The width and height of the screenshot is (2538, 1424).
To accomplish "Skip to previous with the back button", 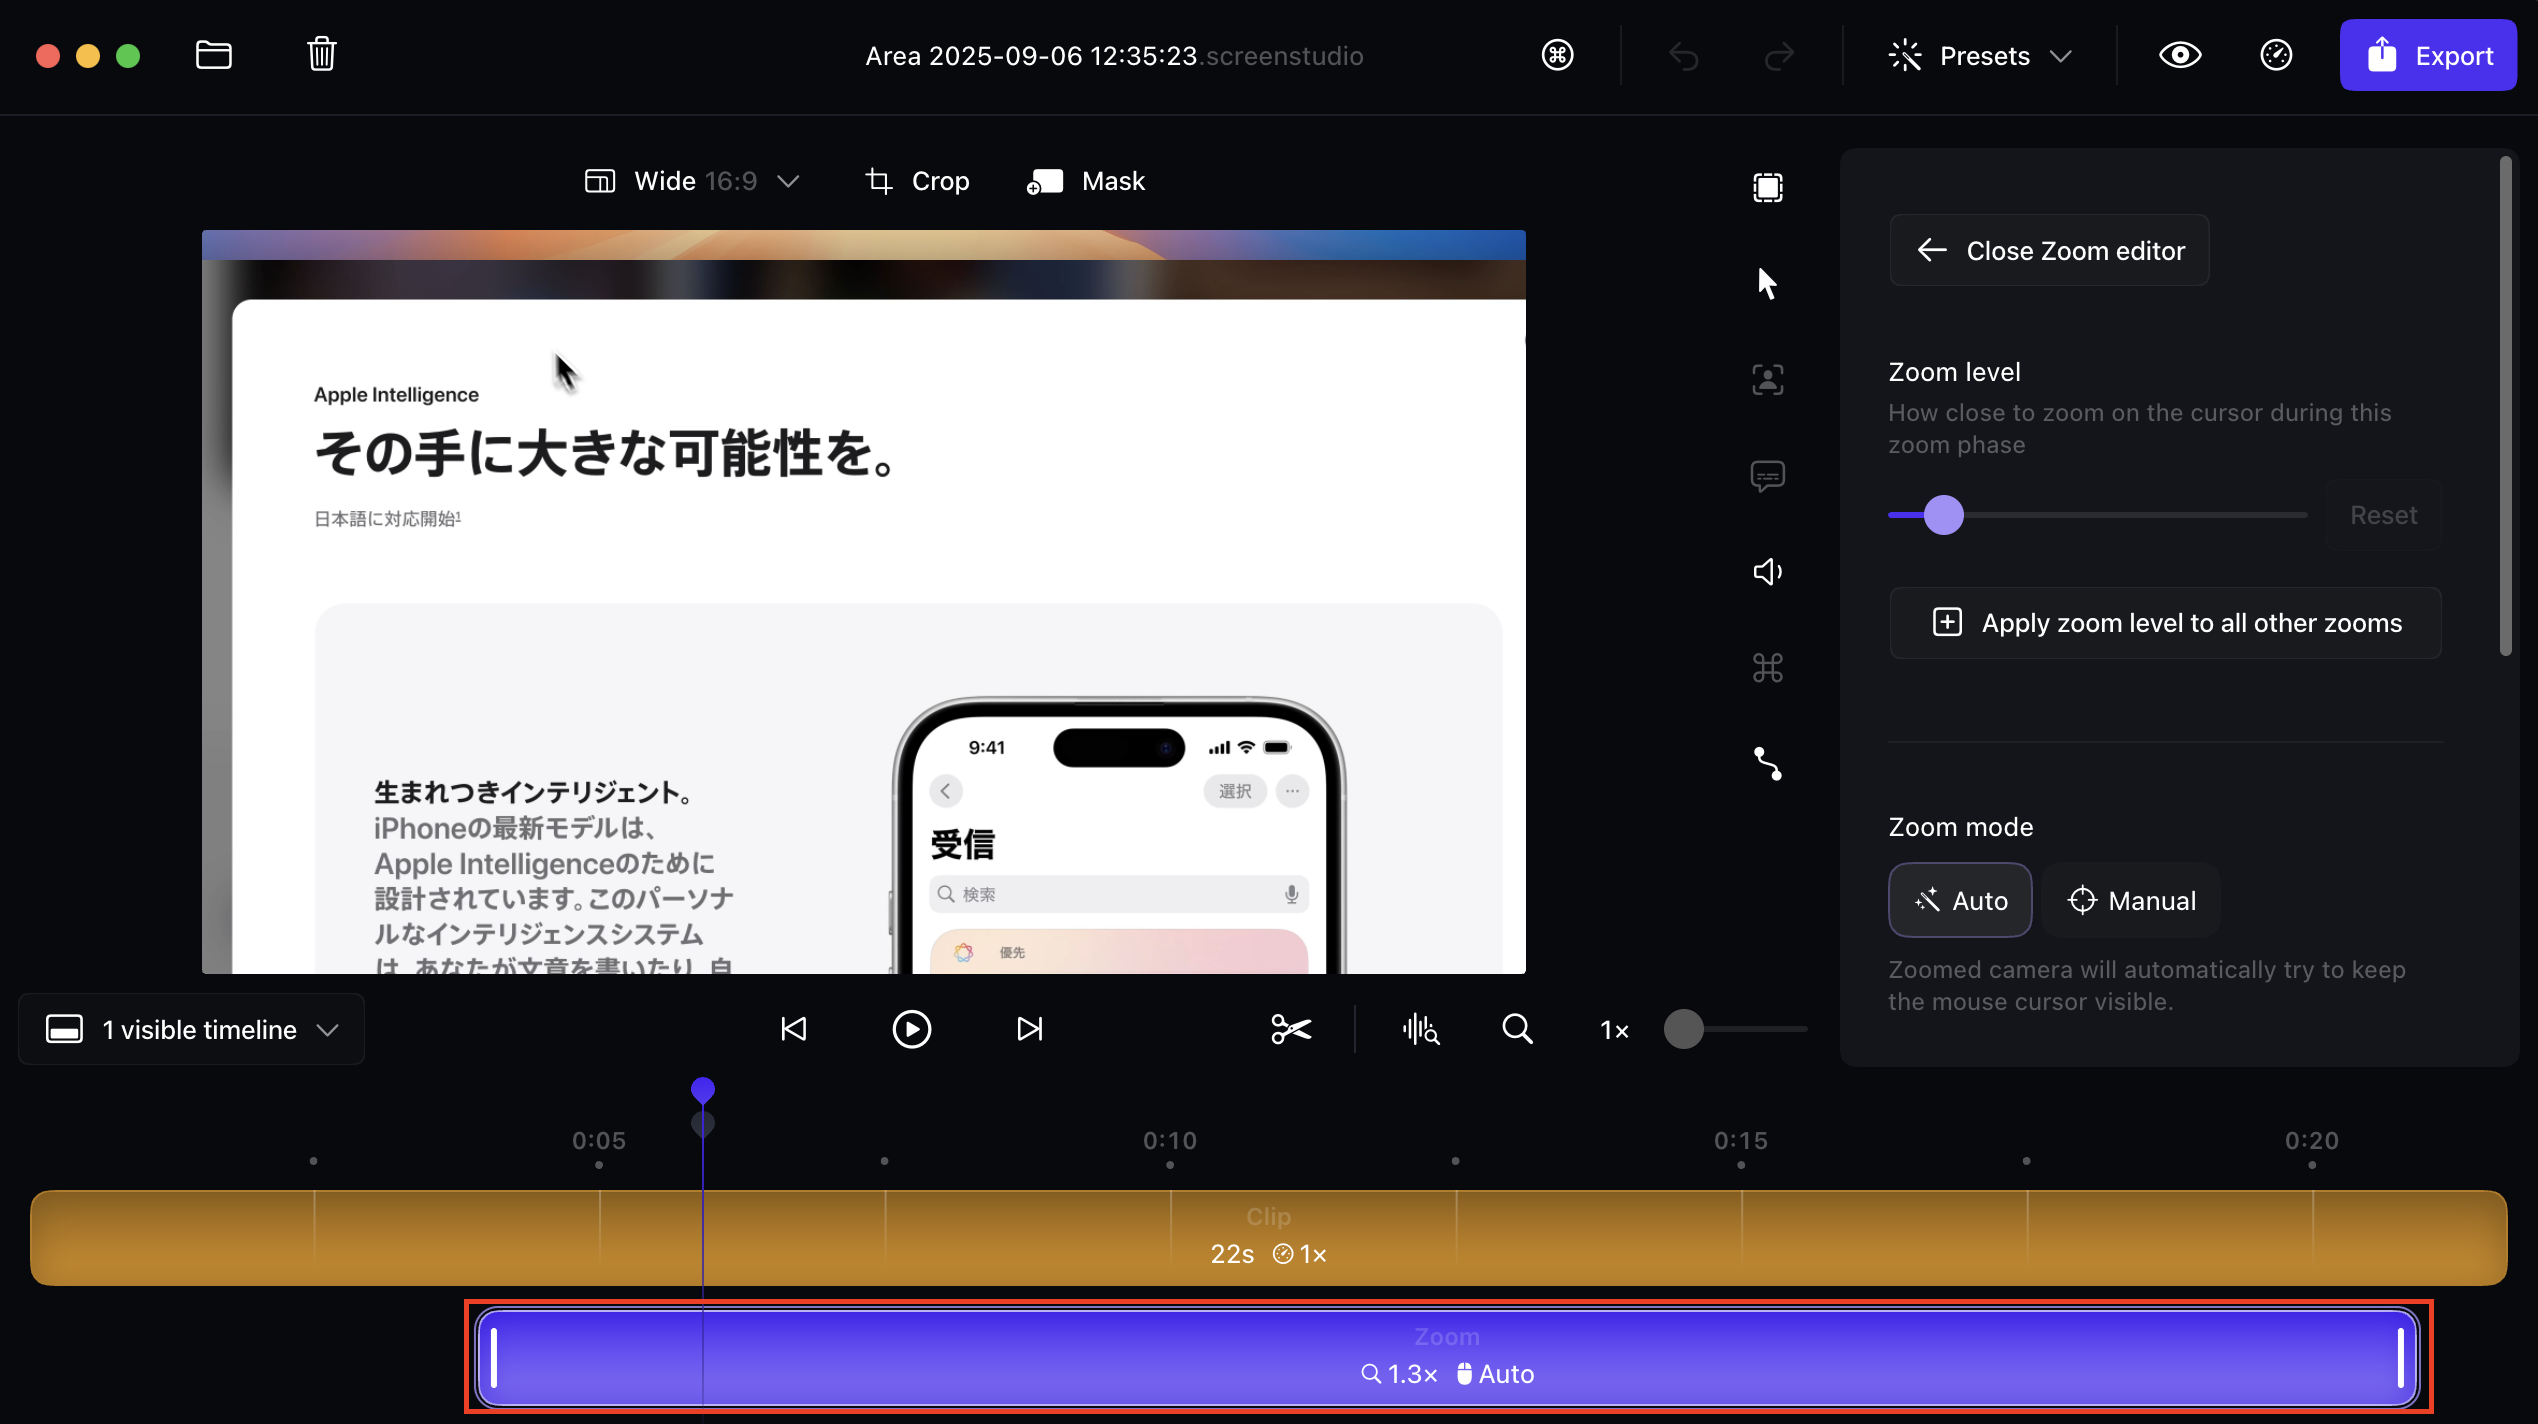I will pos(793,1029).
